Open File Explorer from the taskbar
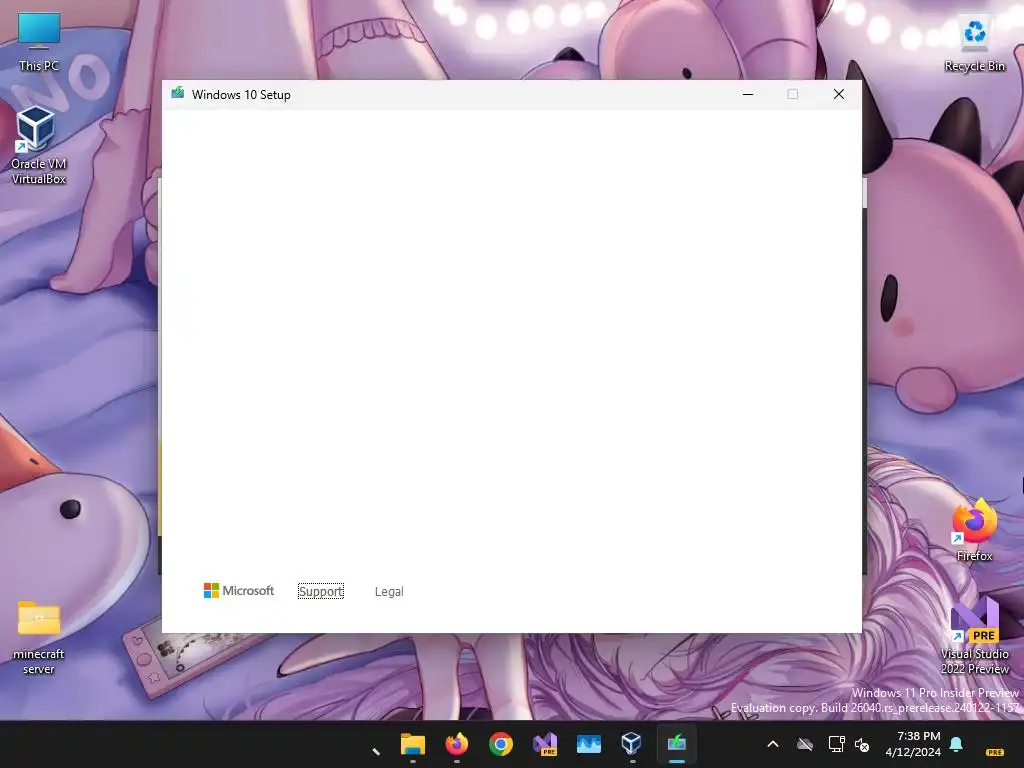1024x768 pixels. tap(413, 744)
